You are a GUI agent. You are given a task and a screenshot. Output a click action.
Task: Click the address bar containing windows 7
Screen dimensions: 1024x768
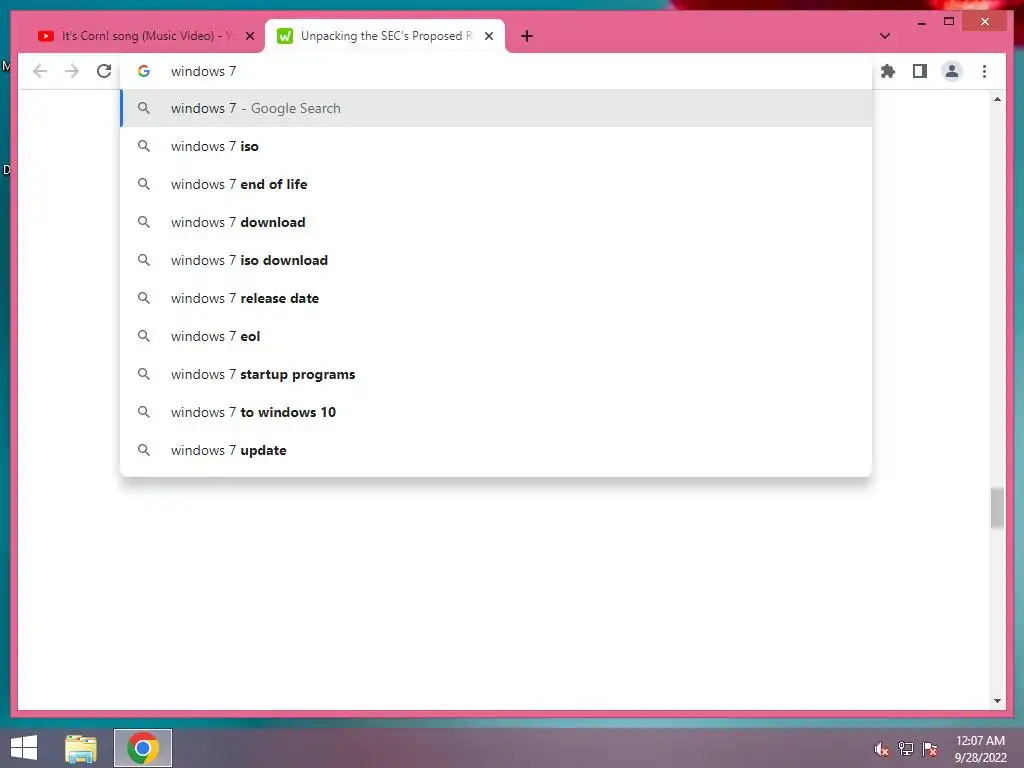tap(496, 71)
